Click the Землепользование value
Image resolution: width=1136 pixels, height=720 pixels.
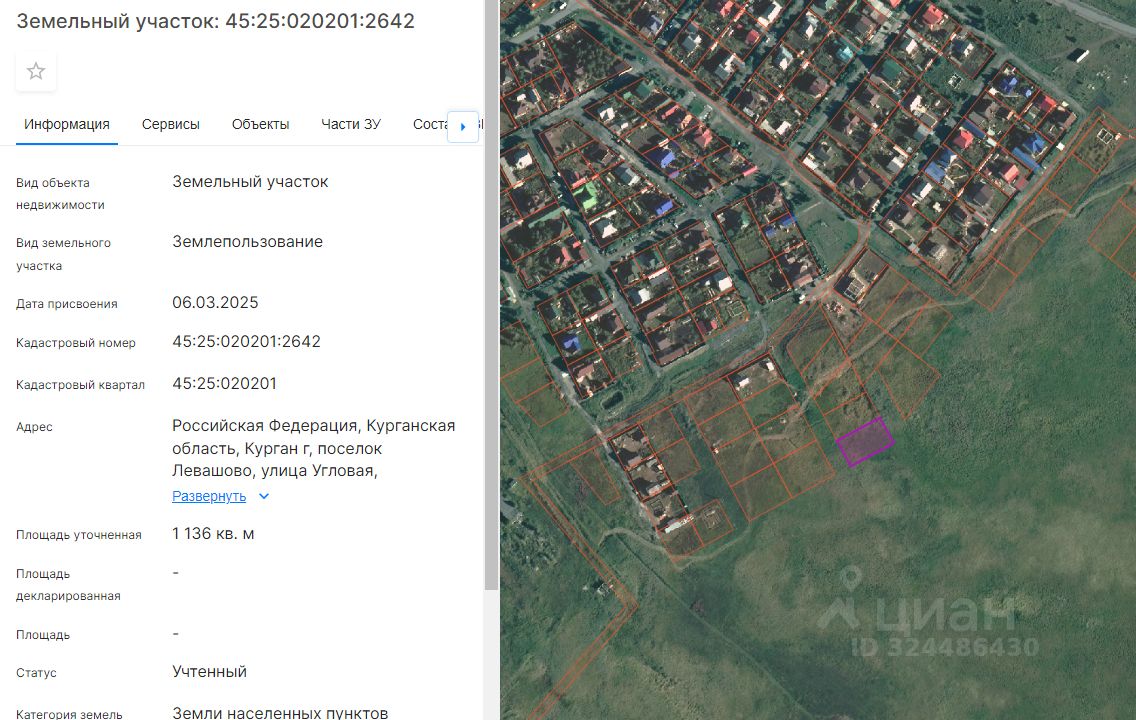click(x=247, y=242)
